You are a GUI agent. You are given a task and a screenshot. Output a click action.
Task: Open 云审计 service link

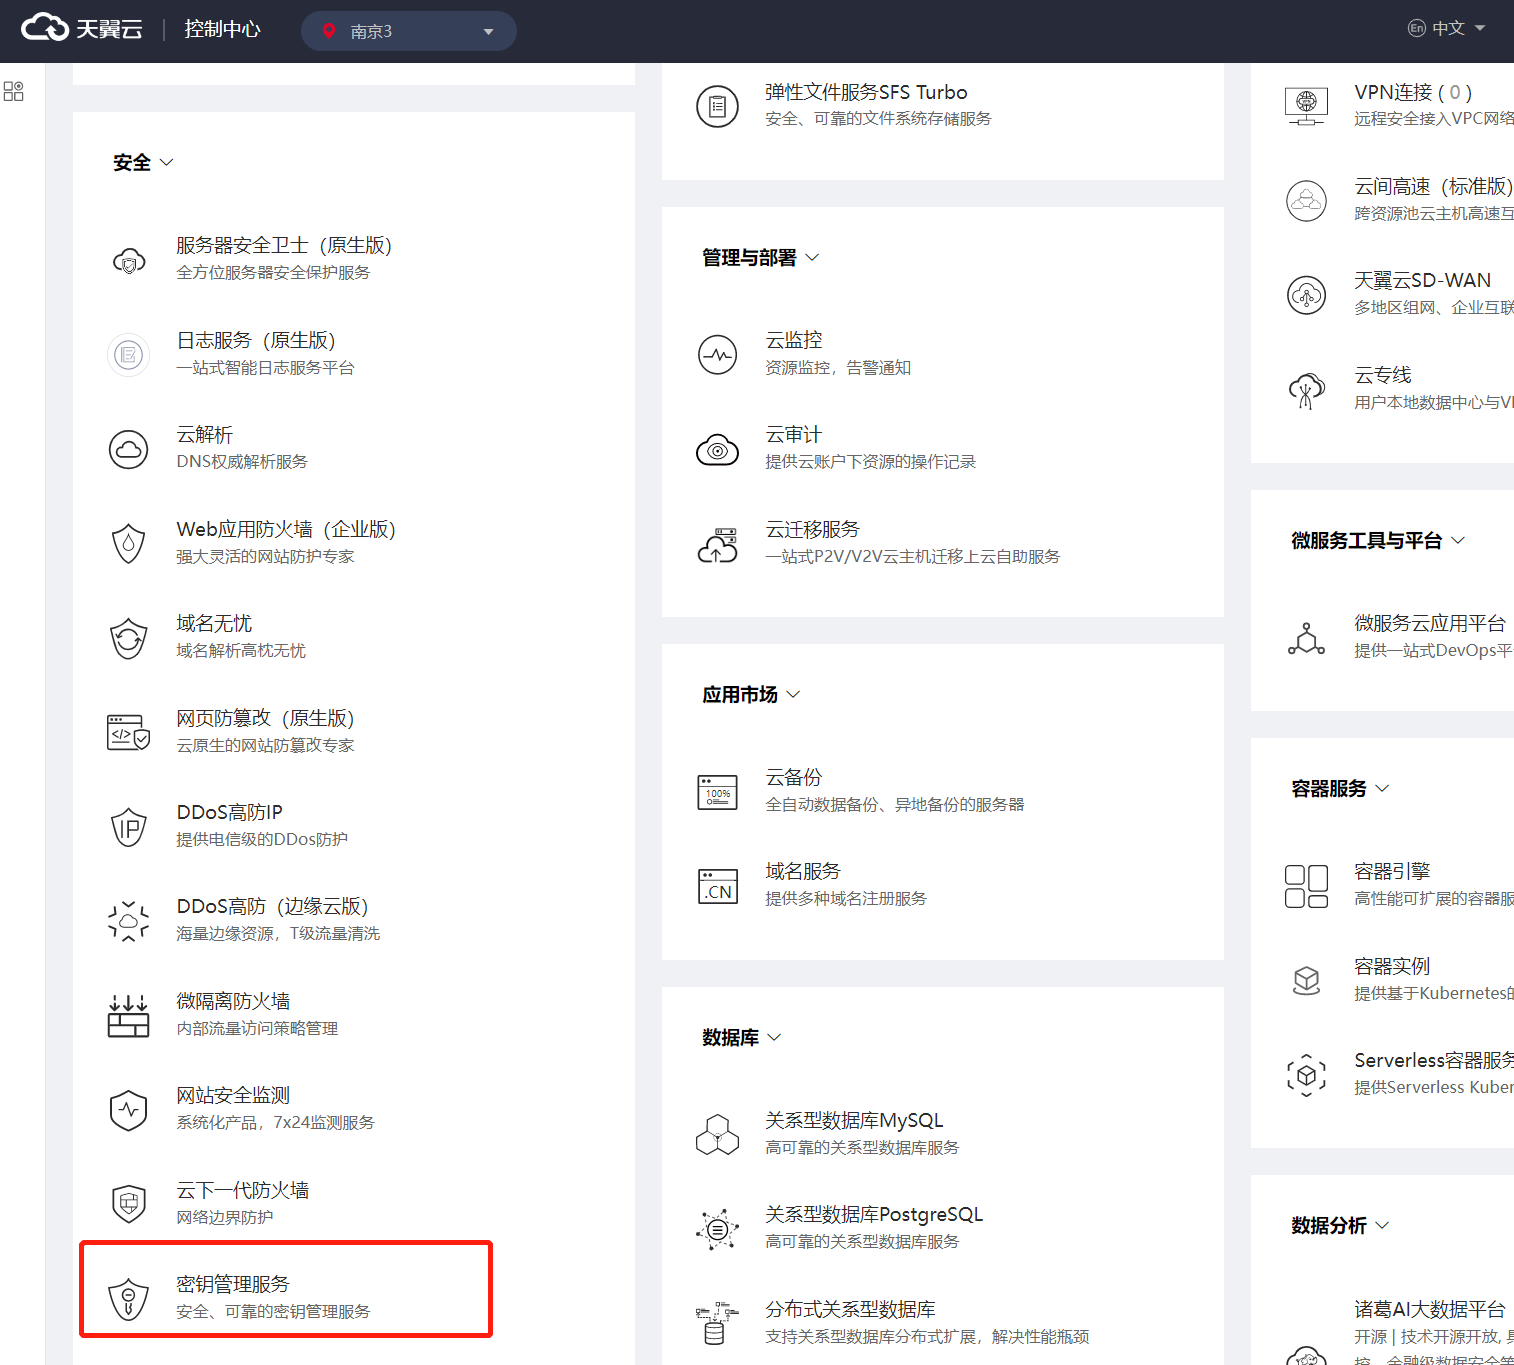[794, 434]
